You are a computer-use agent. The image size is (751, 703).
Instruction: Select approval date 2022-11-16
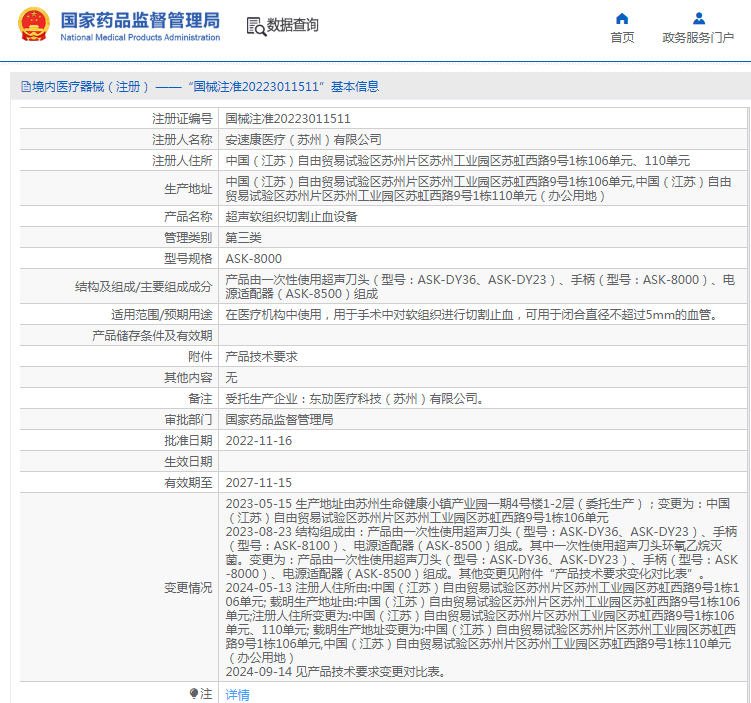(x=259, y=441)
